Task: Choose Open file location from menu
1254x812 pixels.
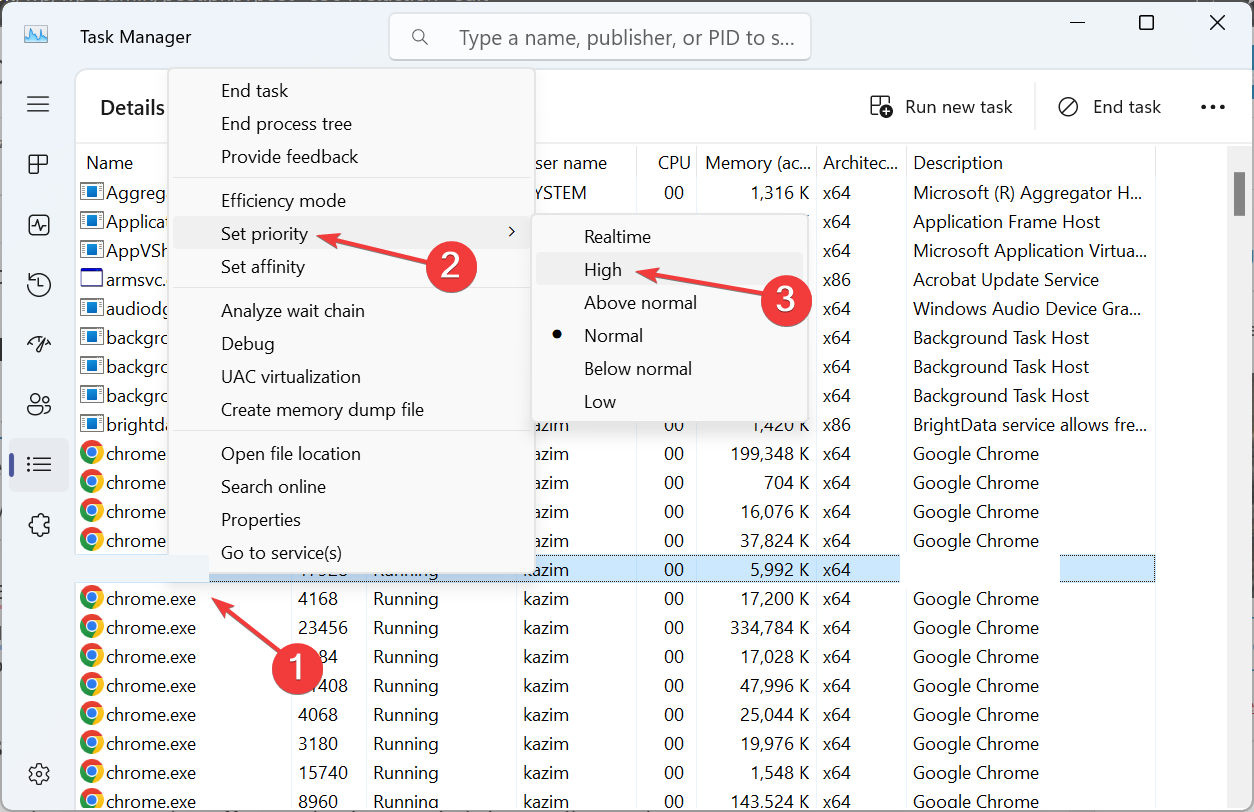Action: (x=290, y=454)
